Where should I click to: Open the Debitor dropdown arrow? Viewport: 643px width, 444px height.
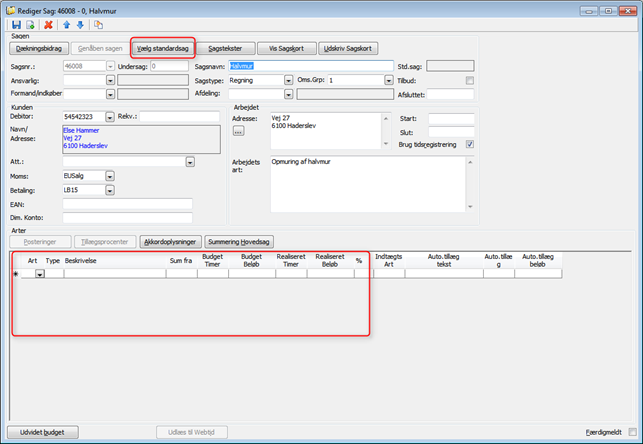coord(110,117)
